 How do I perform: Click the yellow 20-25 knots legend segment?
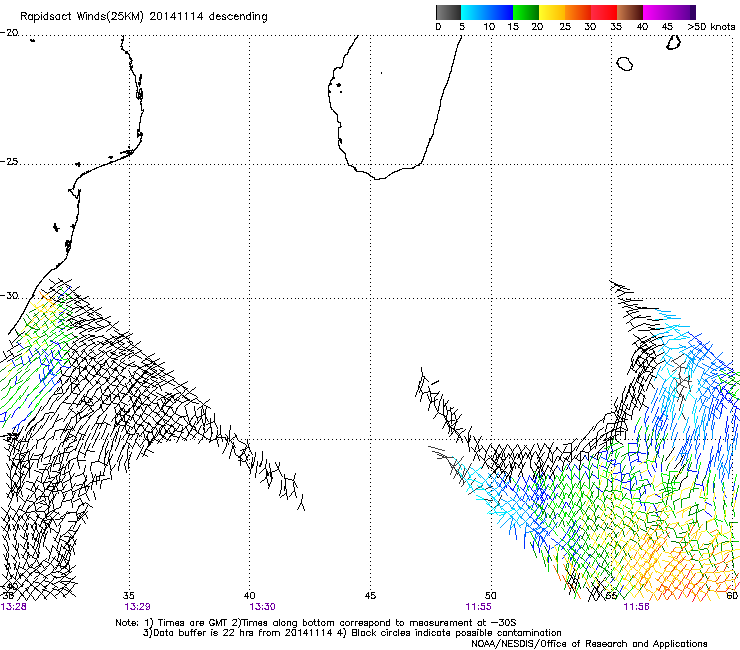click(x=552, y=12)
